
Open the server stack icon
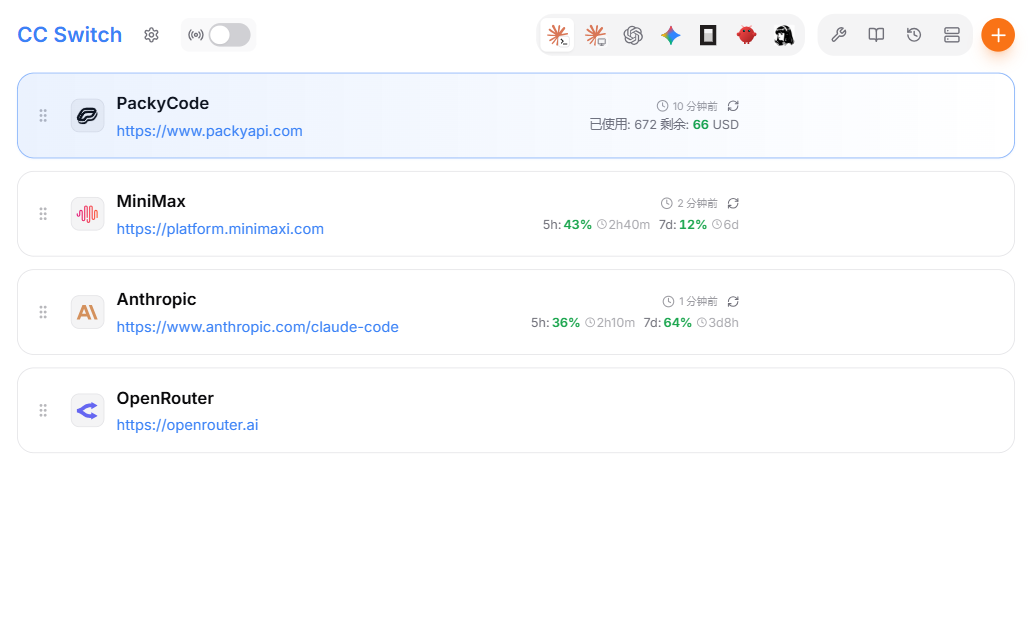coord(952,35)
